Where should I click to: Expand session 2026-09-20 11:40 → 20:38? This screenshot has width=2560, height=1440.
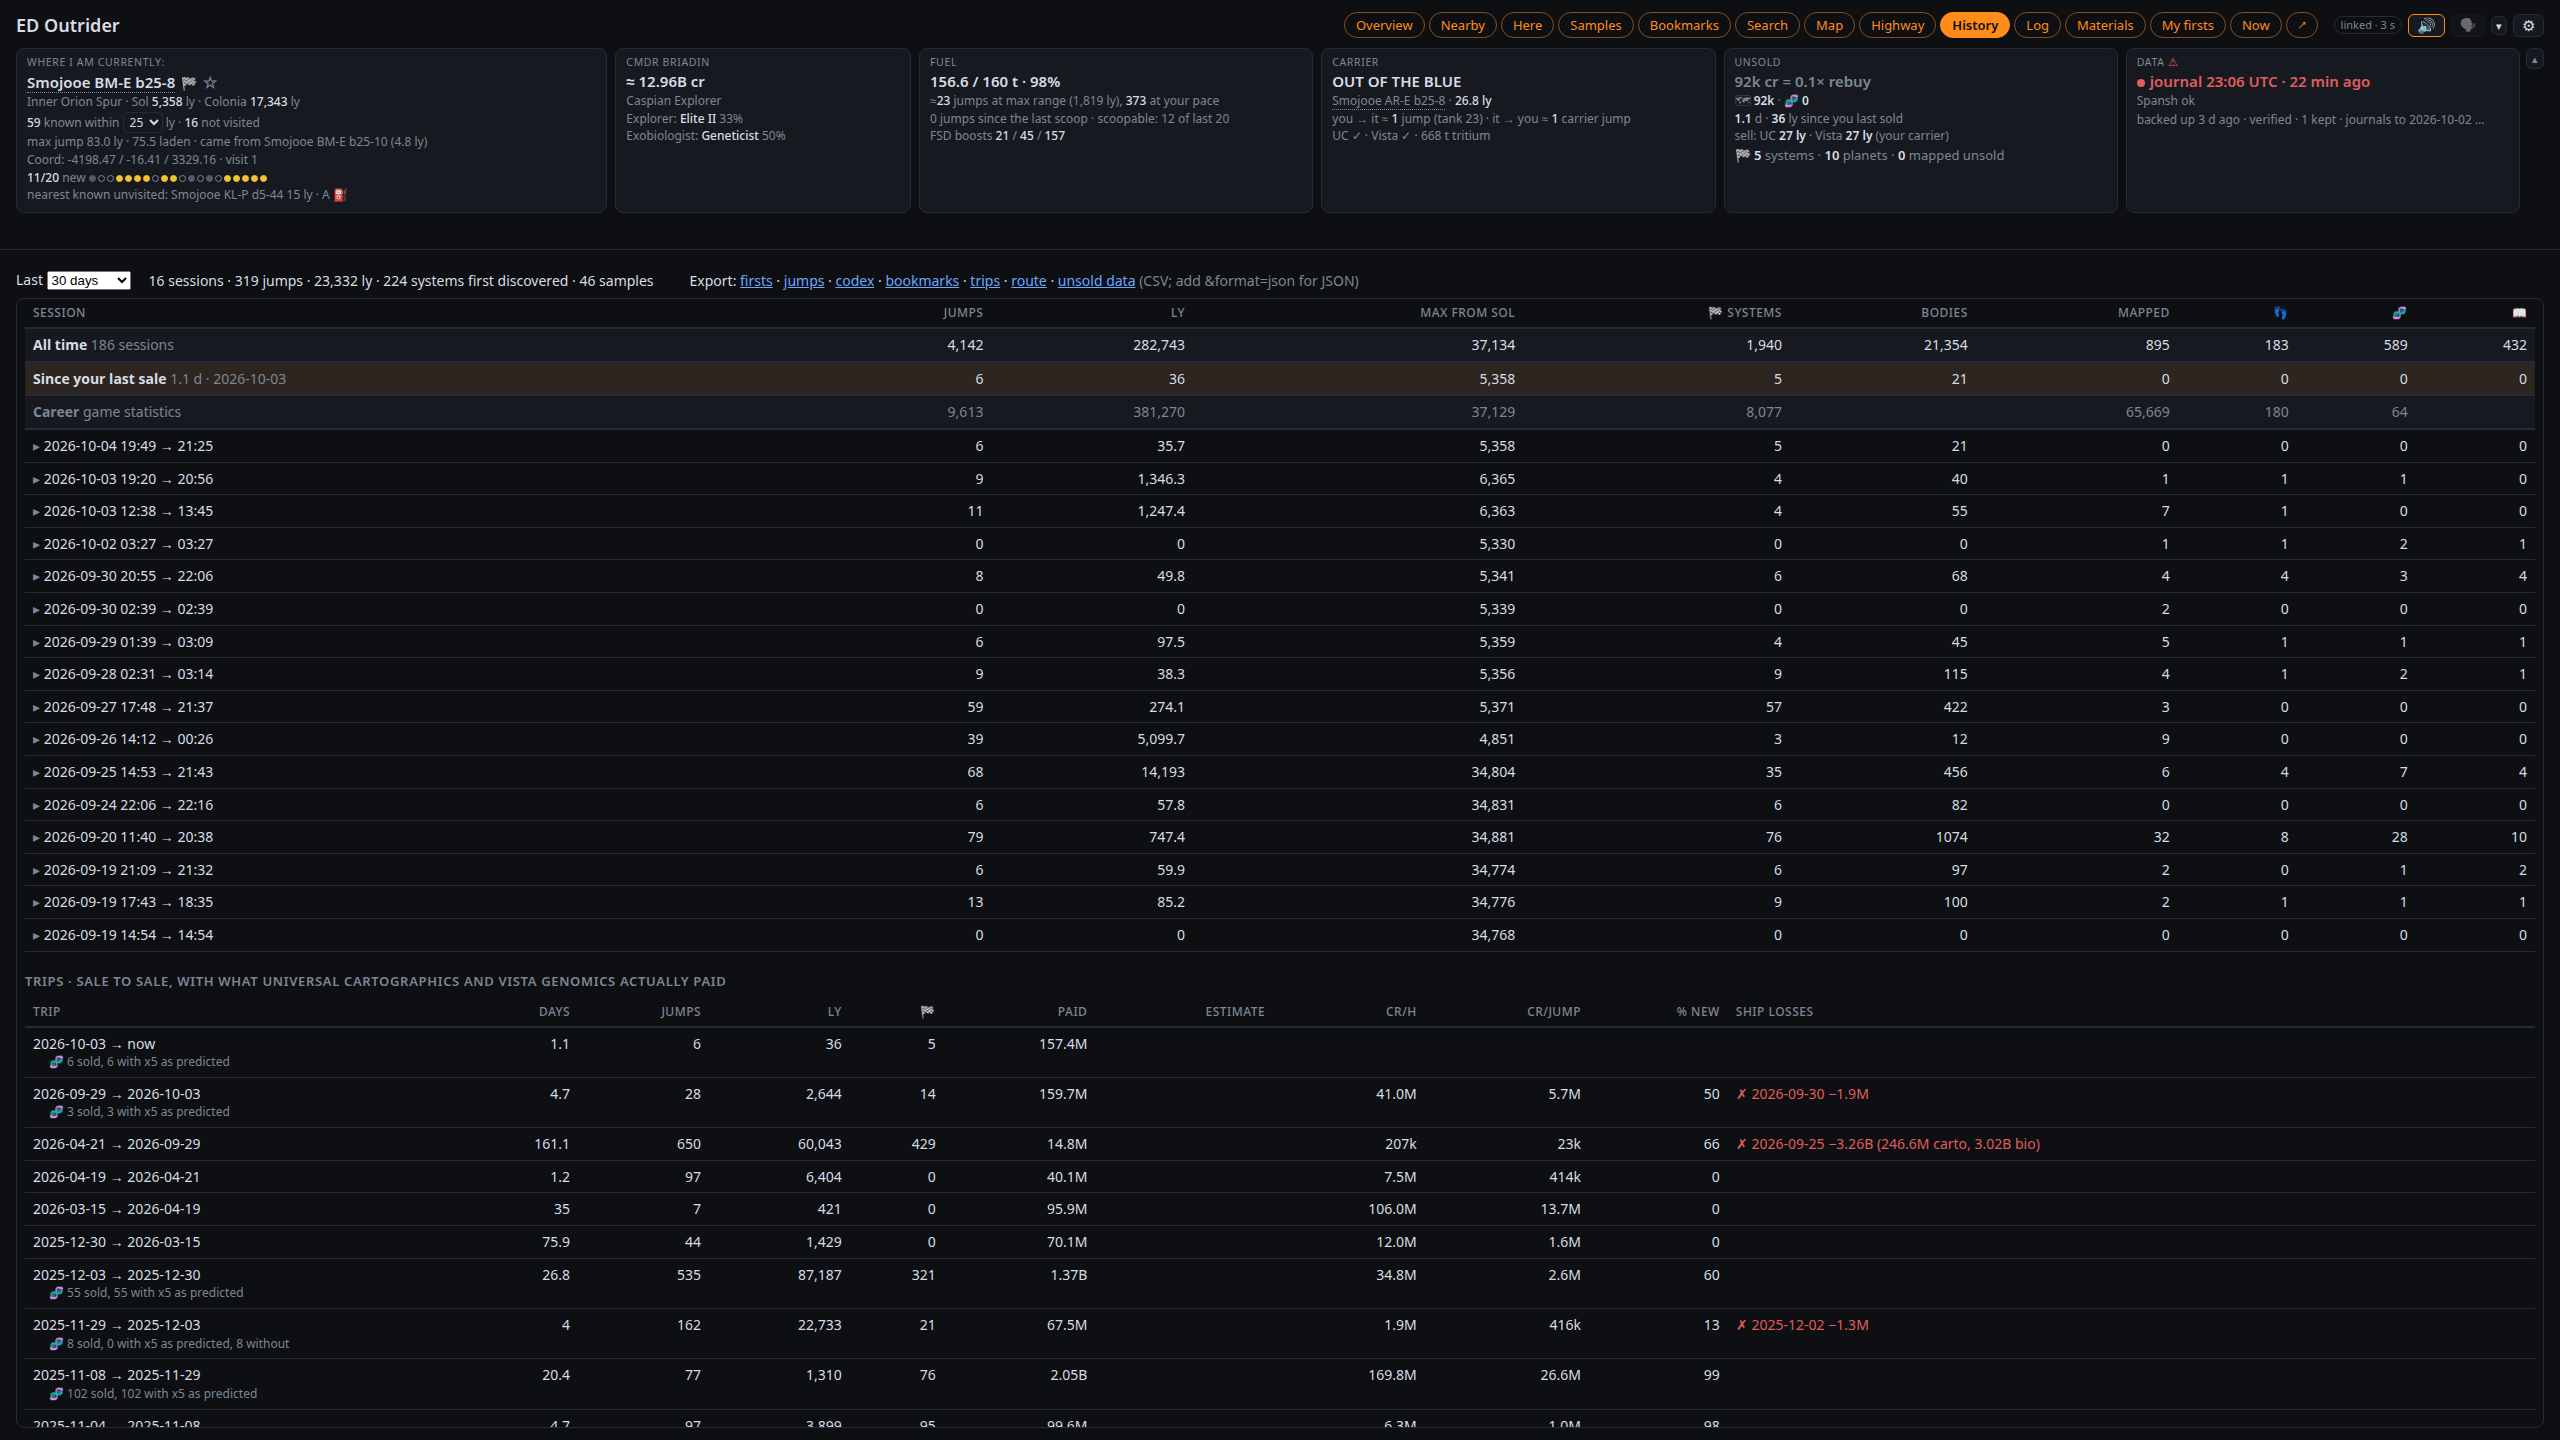pyautogui.click(x=36, y=838)
